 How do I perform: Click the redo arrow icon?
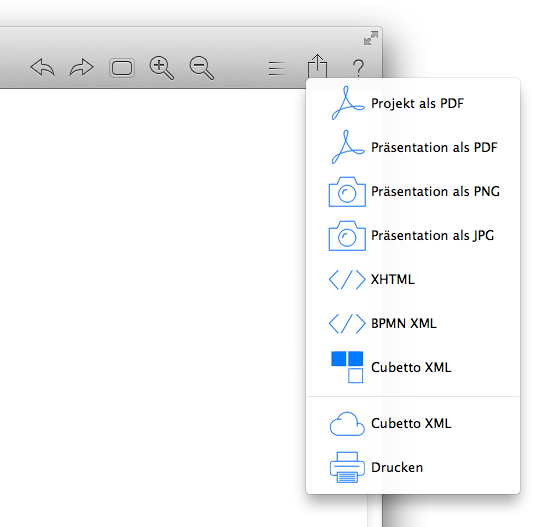81,67
